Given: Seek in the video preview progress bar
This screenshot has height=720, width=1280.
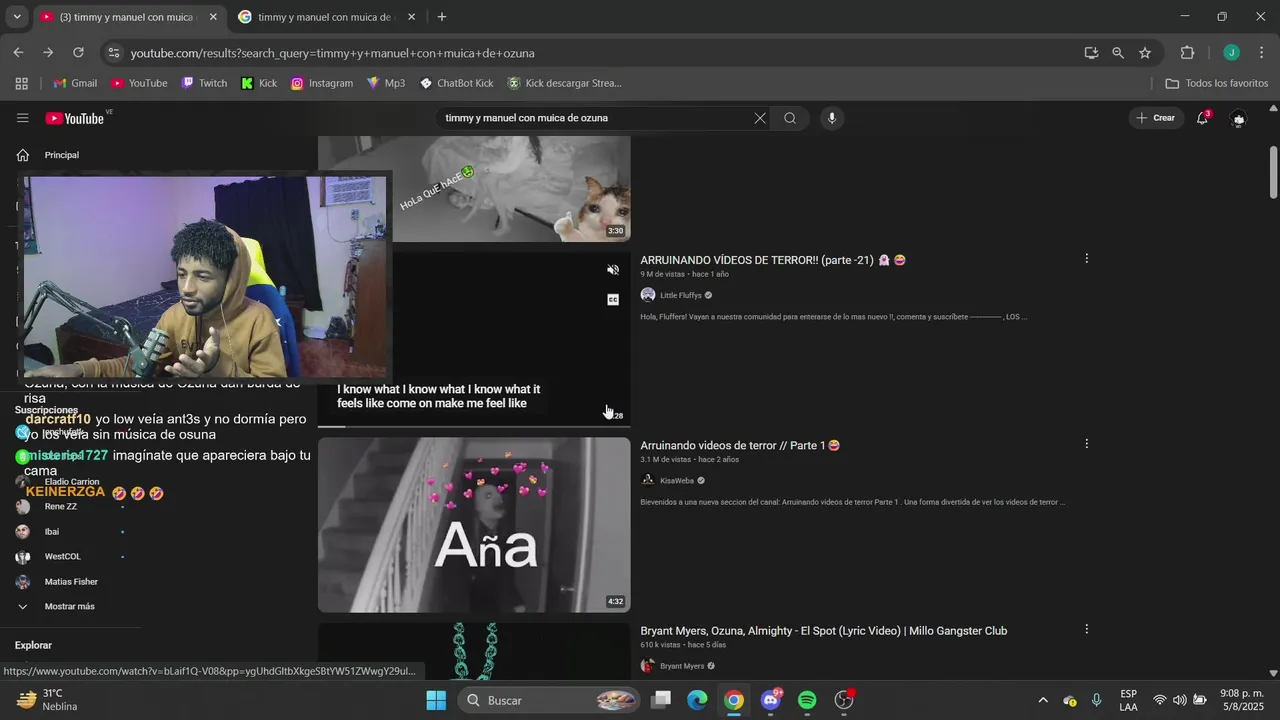Looking at the screenshot, I should coord(474,426).
